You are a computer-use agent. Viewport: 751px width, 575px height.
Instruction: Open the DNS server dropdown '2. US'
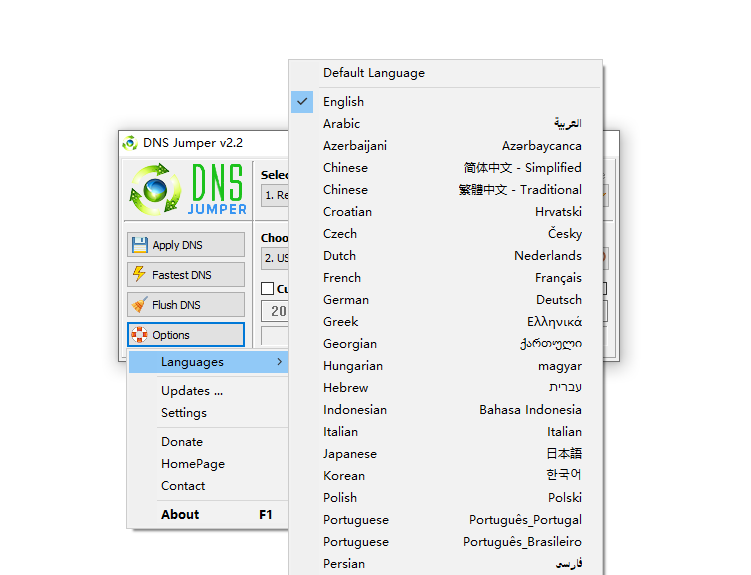[x=274, y=259]
